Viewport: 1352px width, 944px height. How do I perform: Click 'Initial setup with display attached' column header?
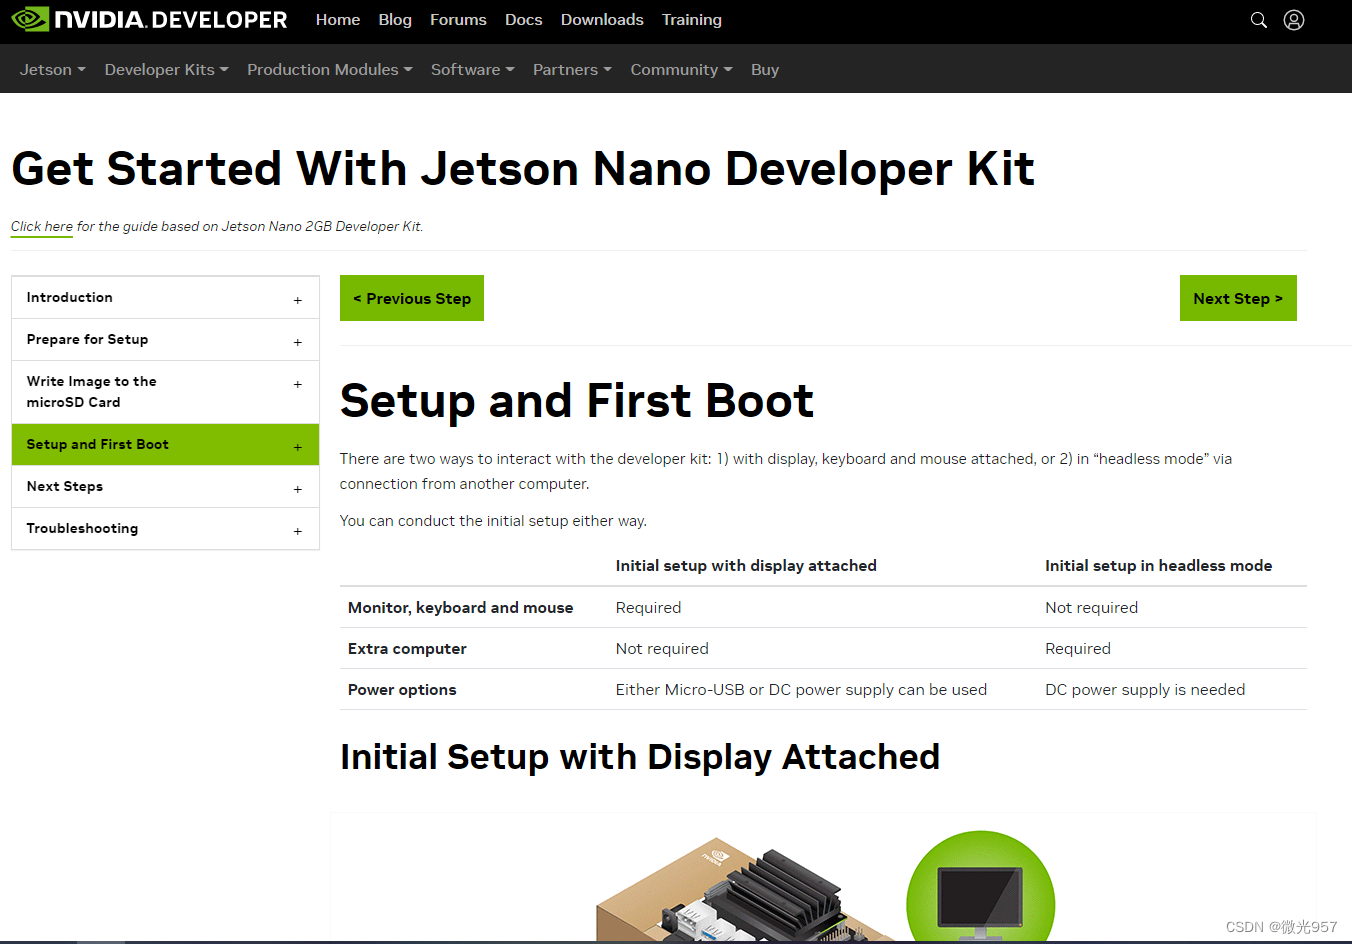coord(746,565)
